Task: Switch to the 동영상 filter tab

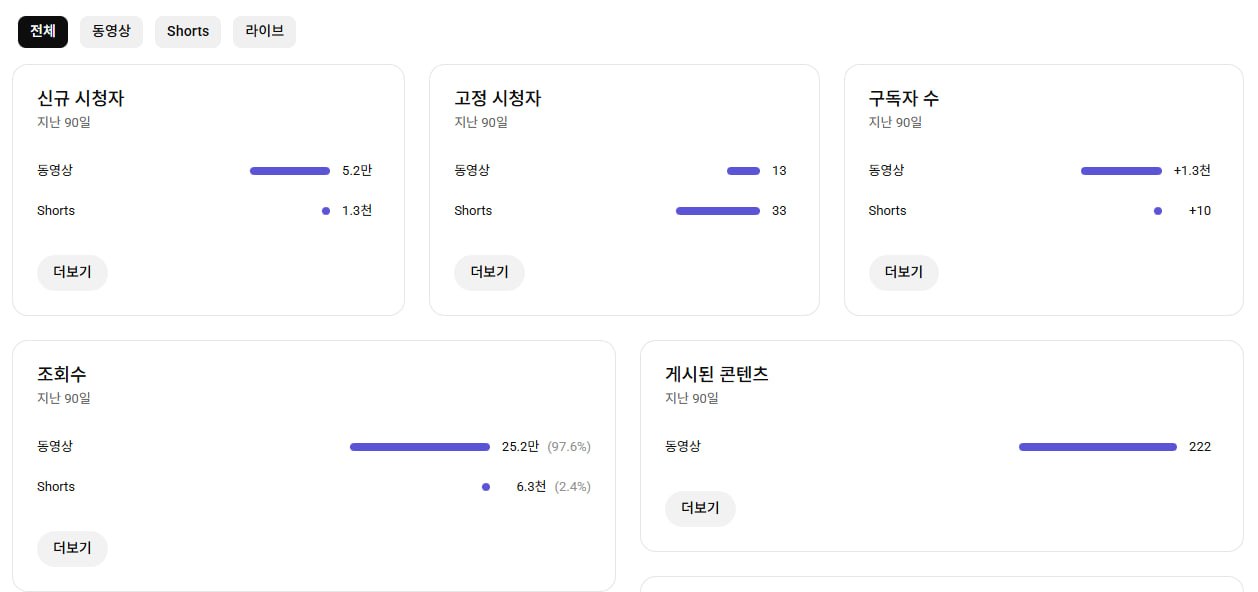Action: [x=111, y=31]
